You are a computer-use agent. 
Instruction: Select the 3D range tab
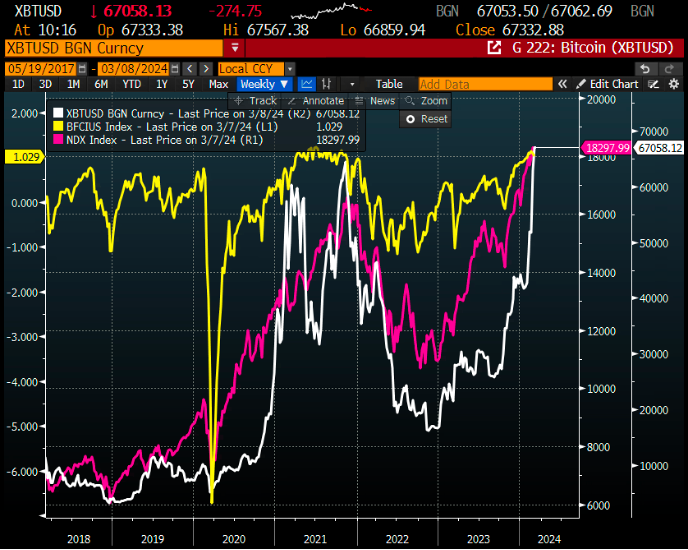click(45, 84)
